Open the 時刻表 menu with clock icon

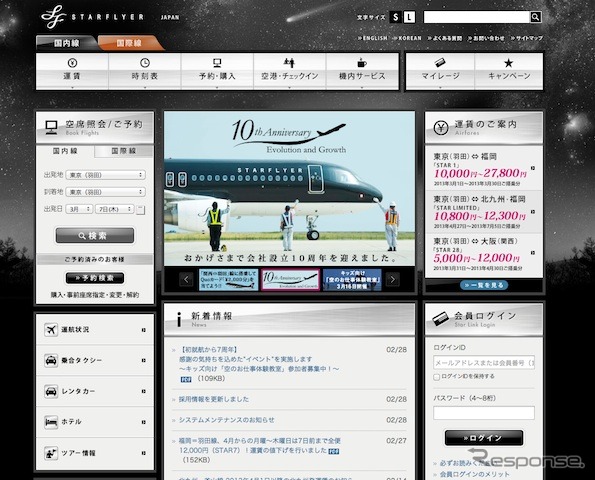145,71
